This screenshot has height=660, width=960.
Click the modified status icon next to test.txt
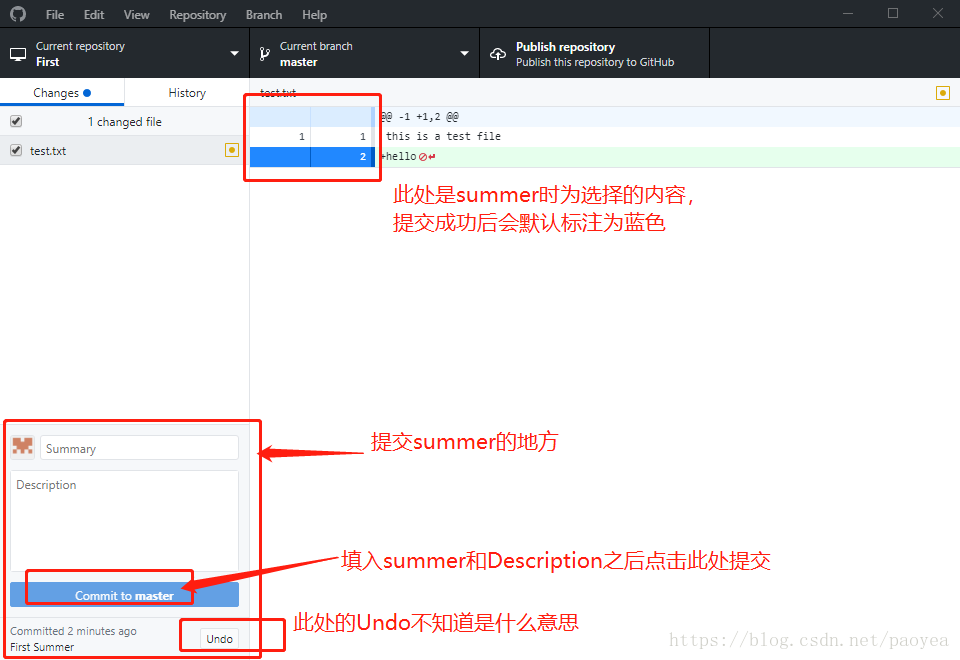231,150
